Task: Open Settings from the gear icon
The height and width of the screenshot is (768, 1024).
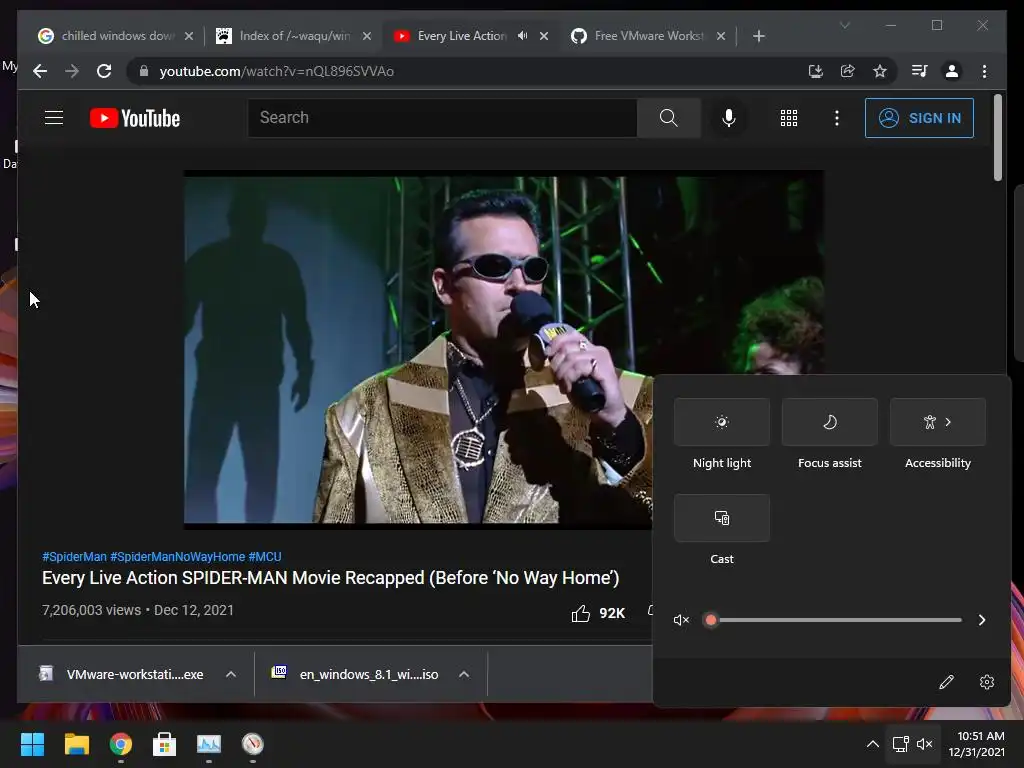Action: tap(987, 682)
